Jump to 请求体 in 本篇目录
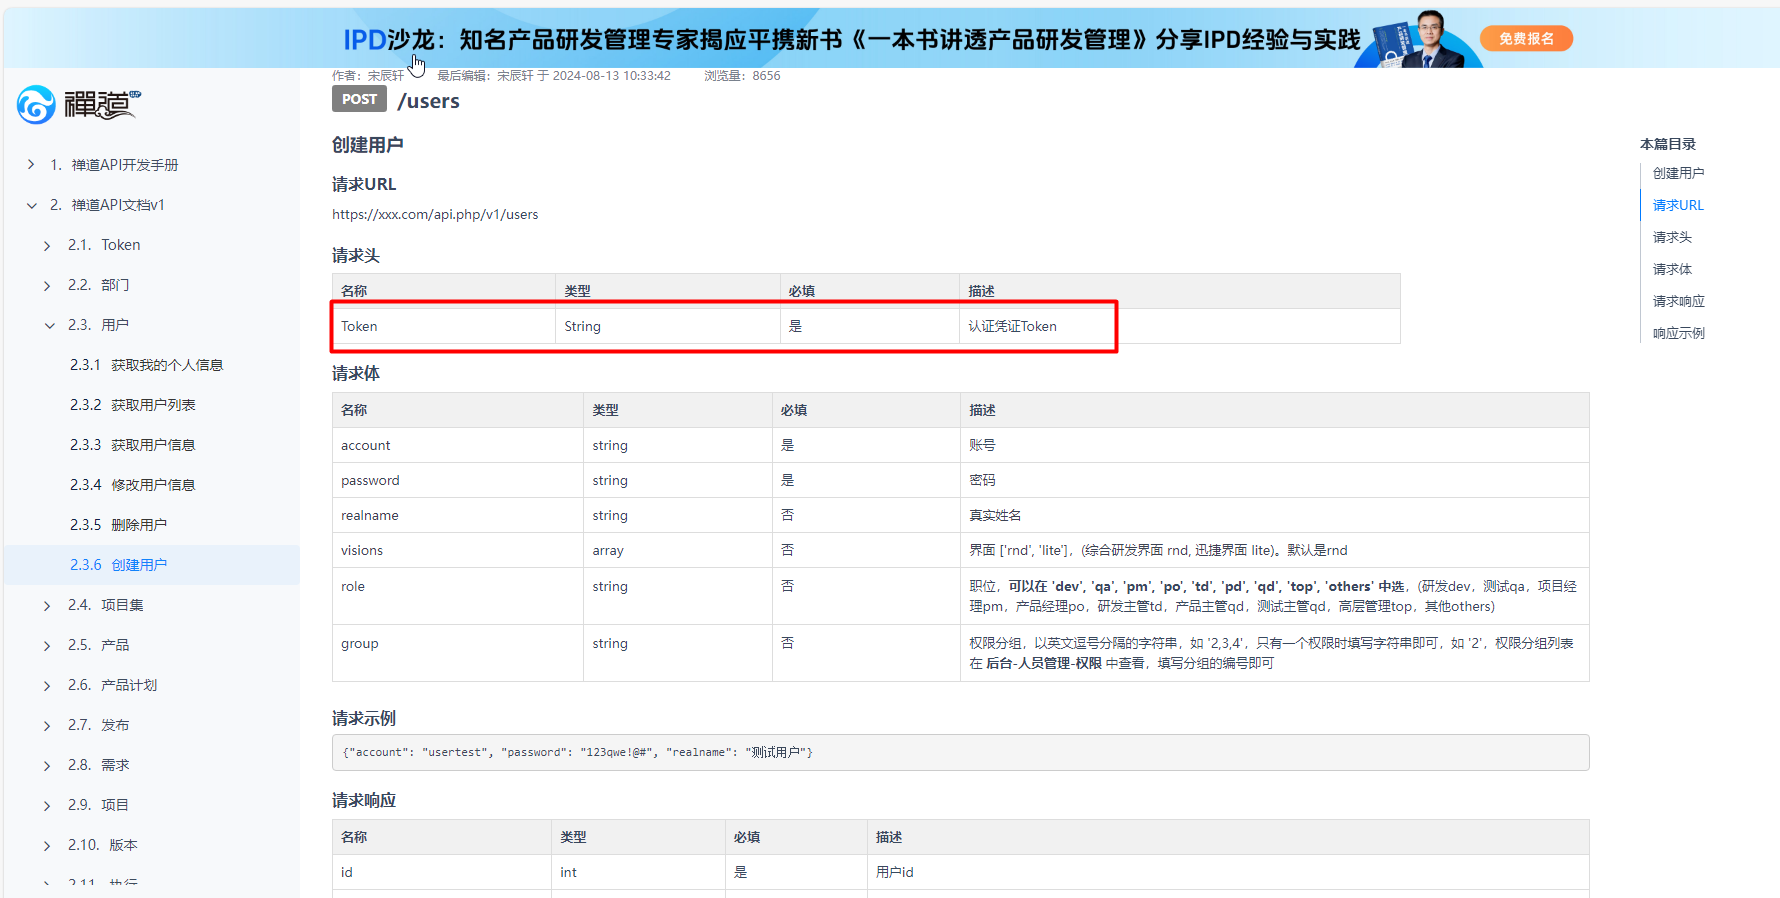 1672,269
